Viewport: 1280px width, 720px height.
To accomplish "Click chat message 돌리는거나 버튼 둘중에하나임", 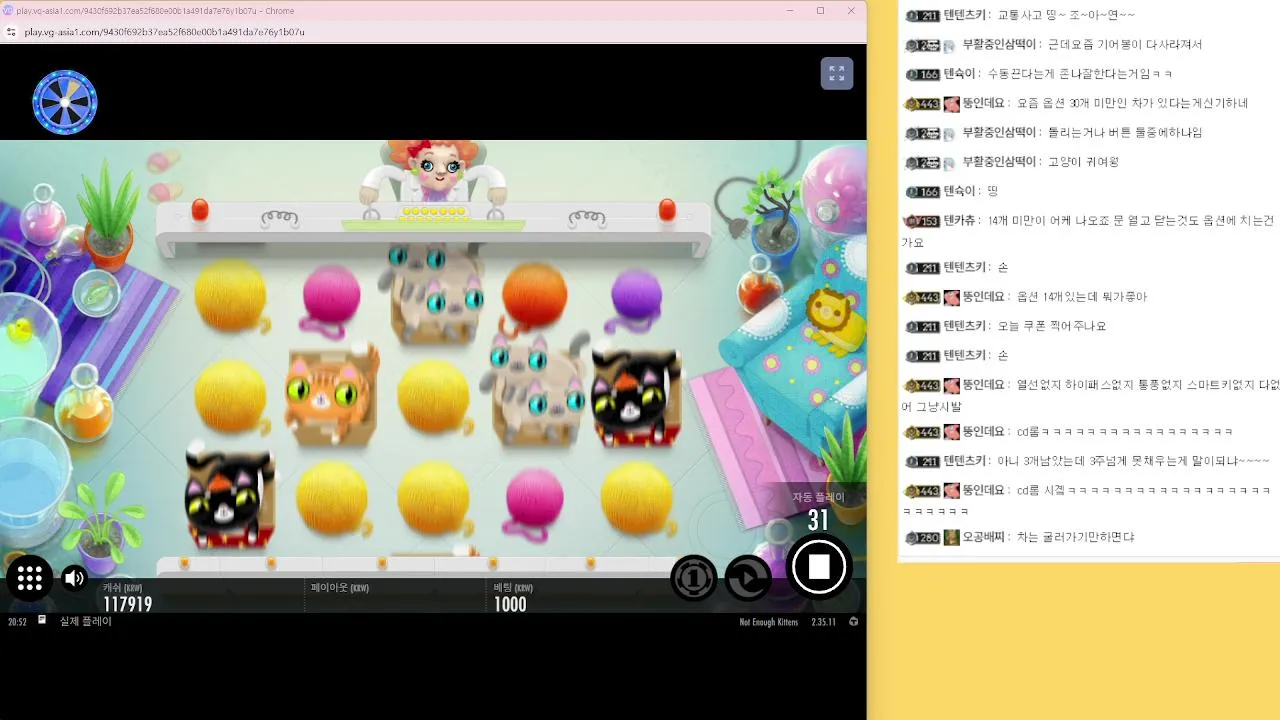I will (x=1124, y=132).
